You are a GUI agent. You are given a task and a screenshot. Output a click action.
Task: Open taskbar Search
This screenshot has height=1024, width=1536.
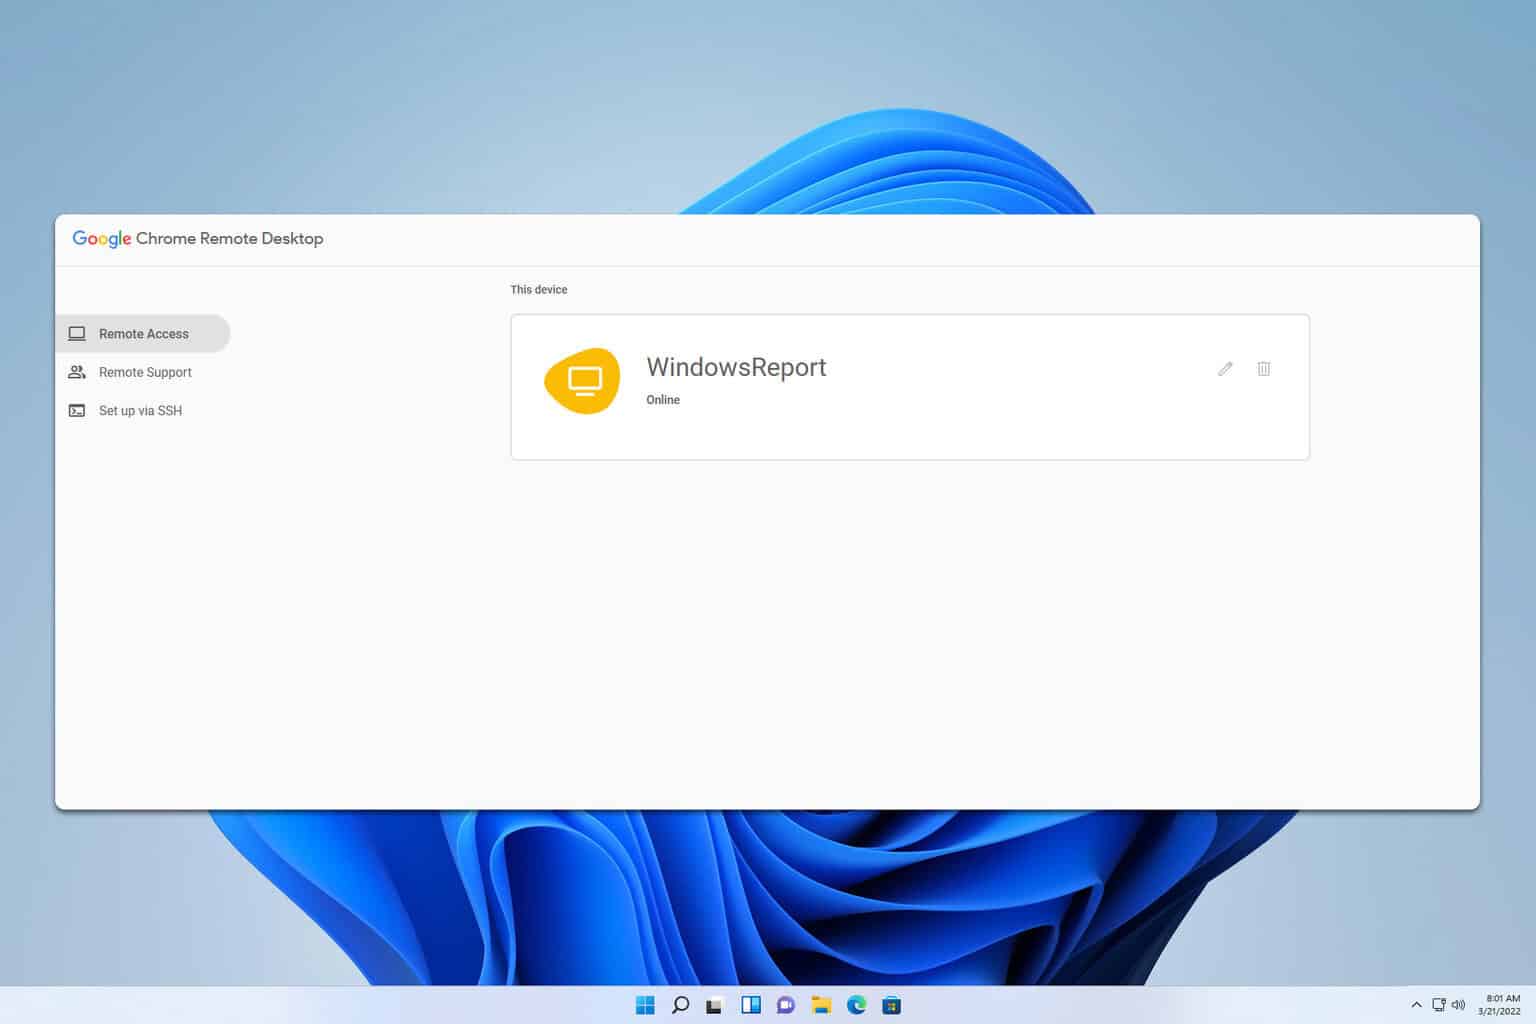[x=680, y=1005]
